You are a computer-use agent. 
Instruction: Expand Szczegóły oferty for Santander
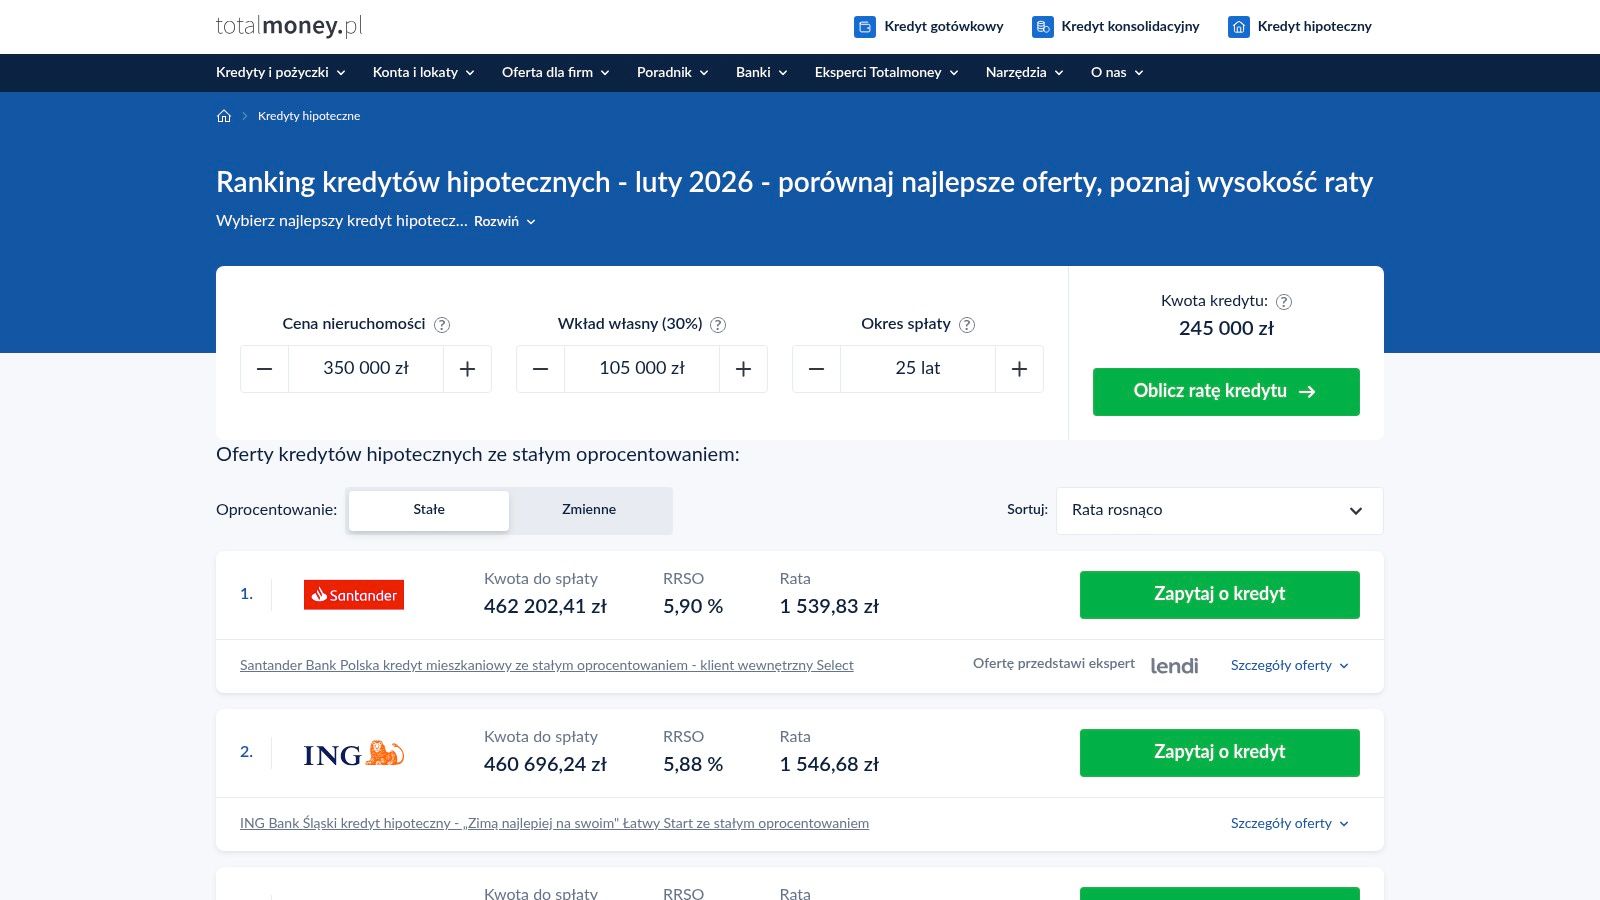tap(1290, 666)
